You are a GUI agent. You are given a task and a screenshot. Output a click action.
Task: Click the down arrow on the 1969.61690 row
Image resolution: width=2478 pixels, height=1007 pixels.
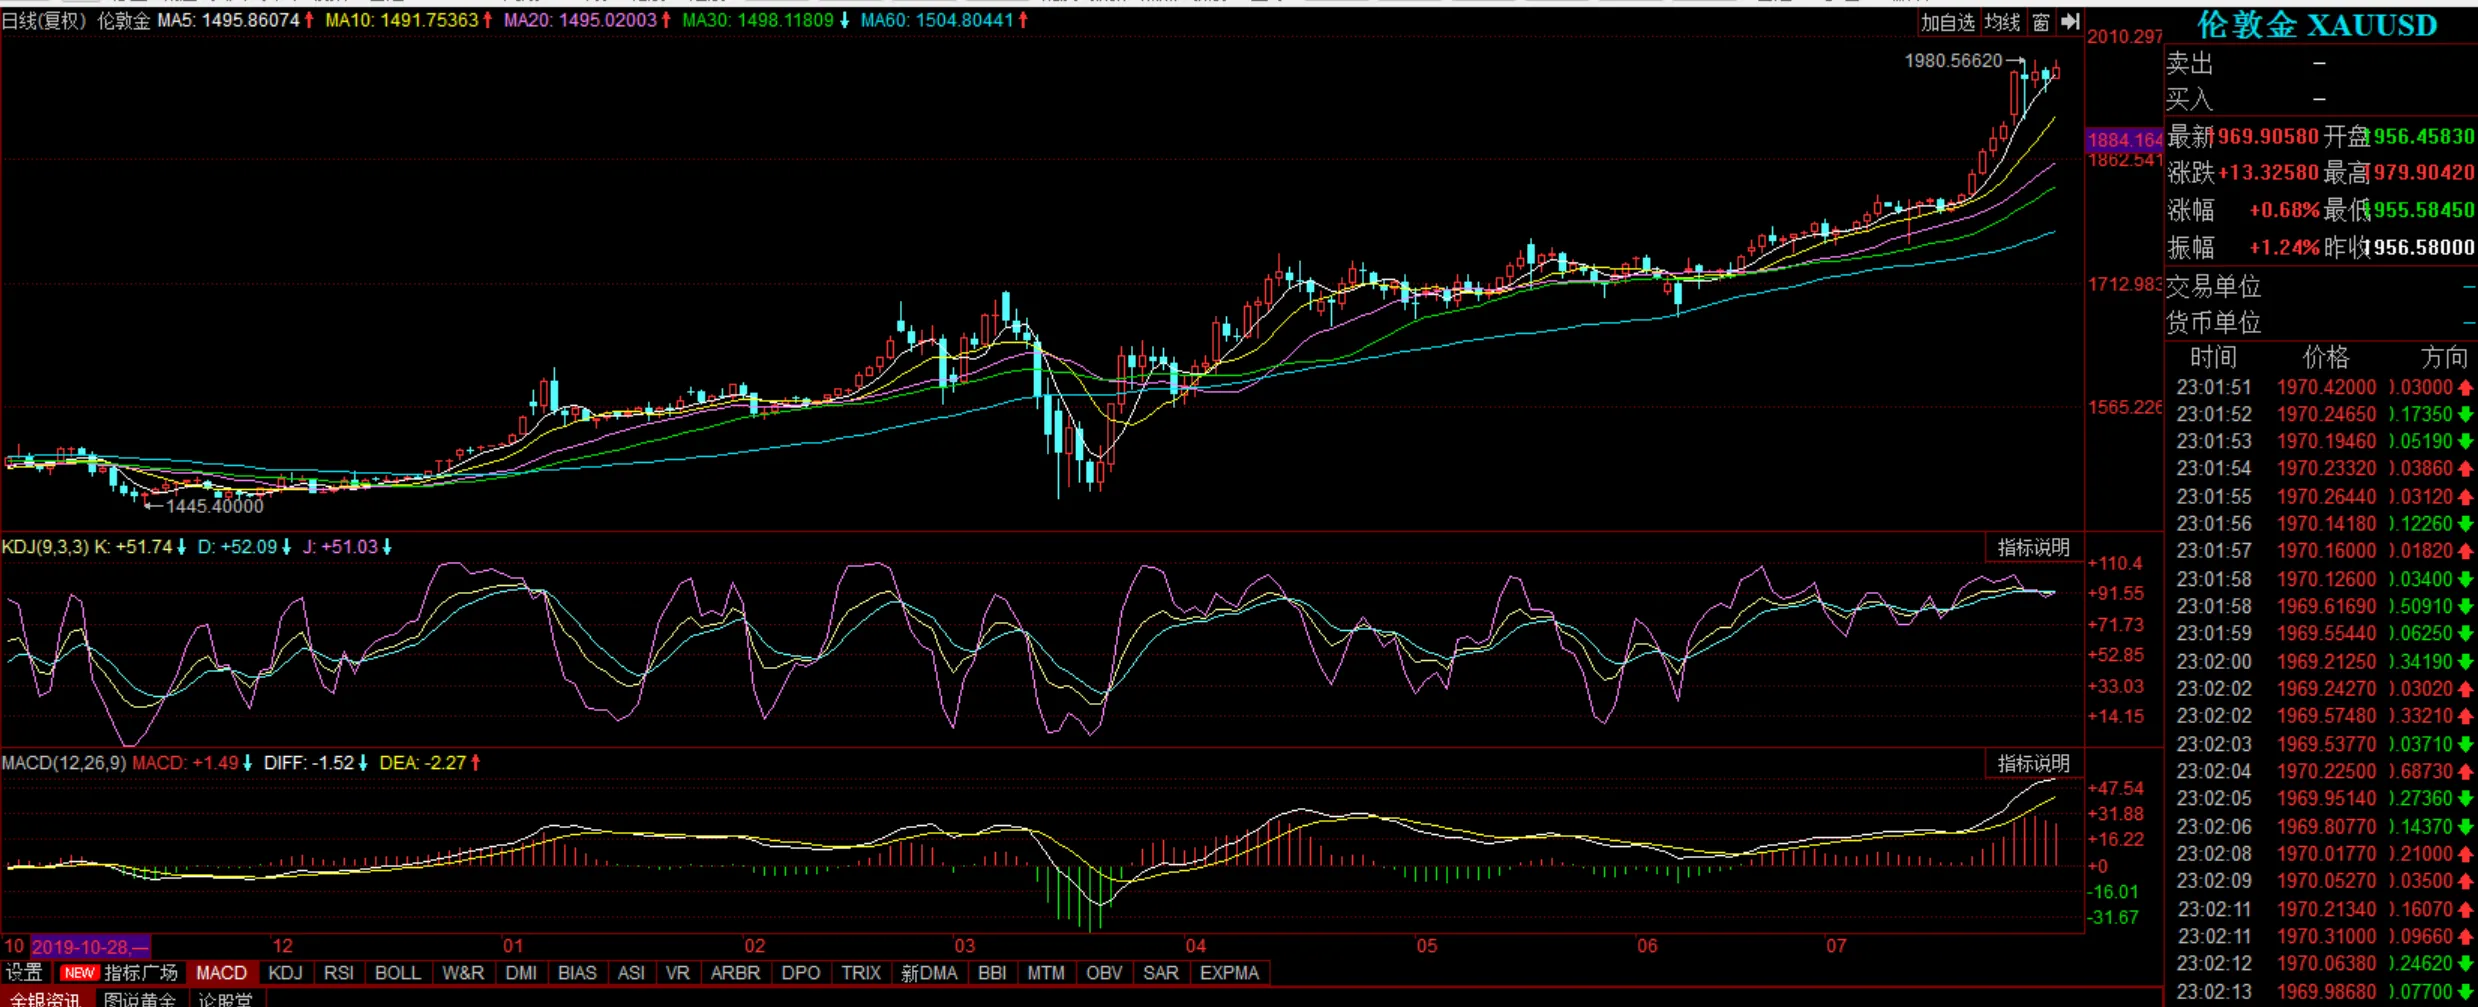click(x=2465, y=606)
